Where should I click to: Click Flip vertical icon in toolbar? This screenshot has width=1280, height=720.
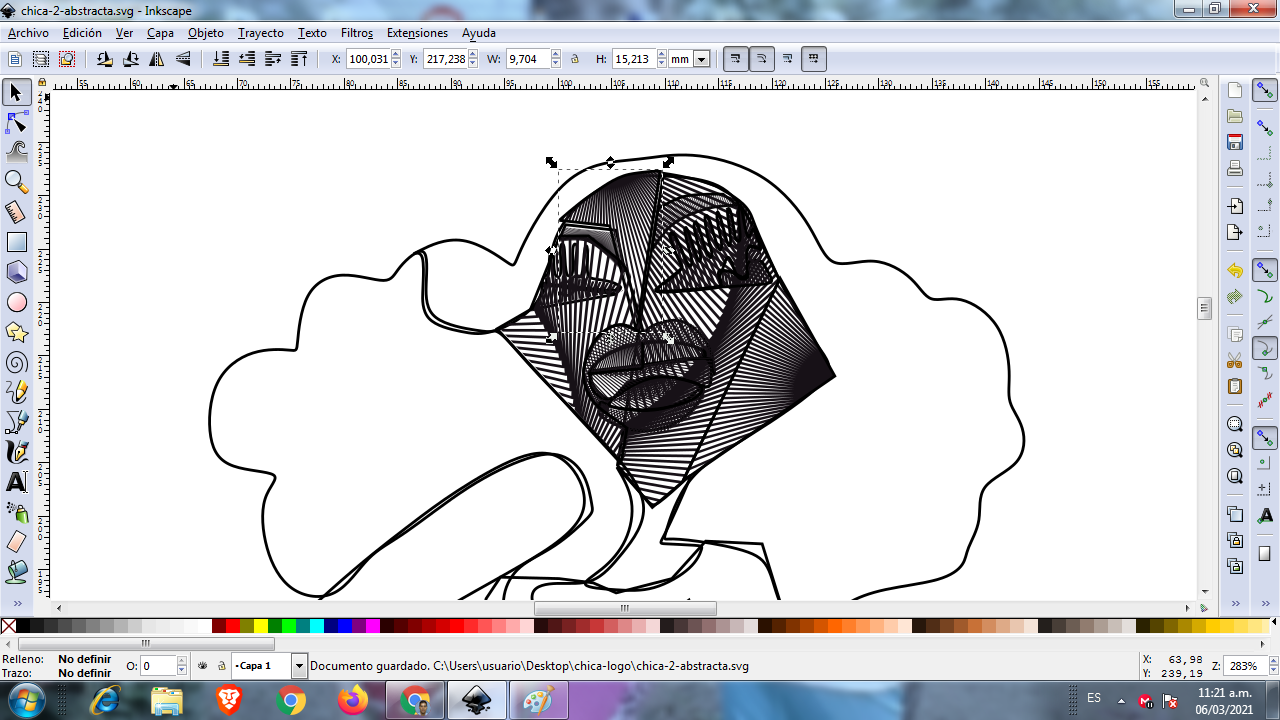click(x=183, y=59)
